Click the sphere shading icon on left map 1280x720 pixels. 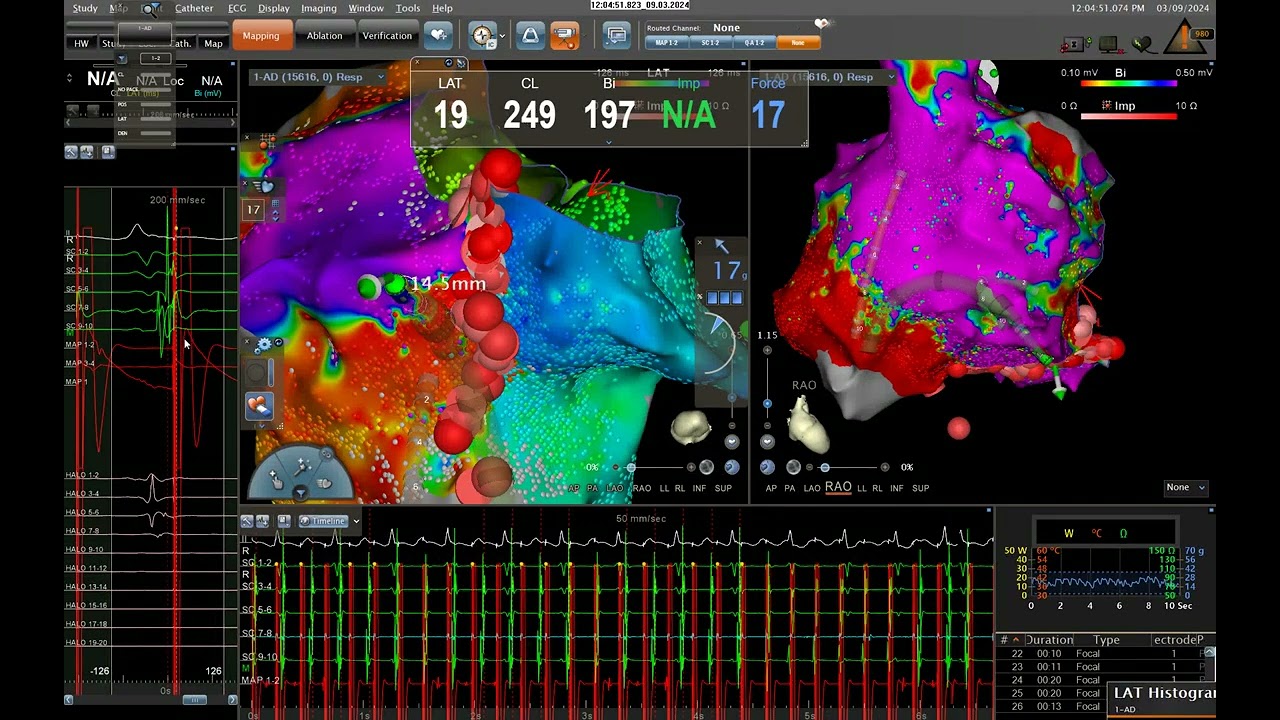(x=707, y=467)
